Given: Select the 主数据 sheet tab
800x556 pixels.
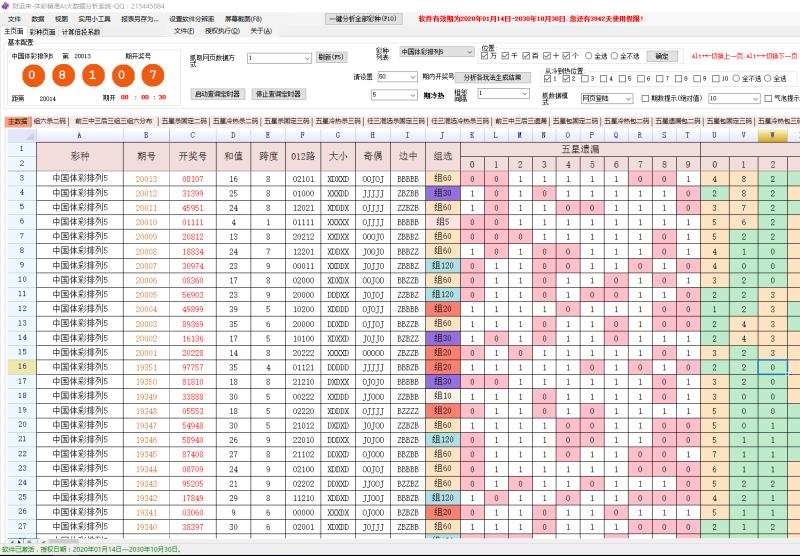Looking at the screenshot, I should pos(18,121).
